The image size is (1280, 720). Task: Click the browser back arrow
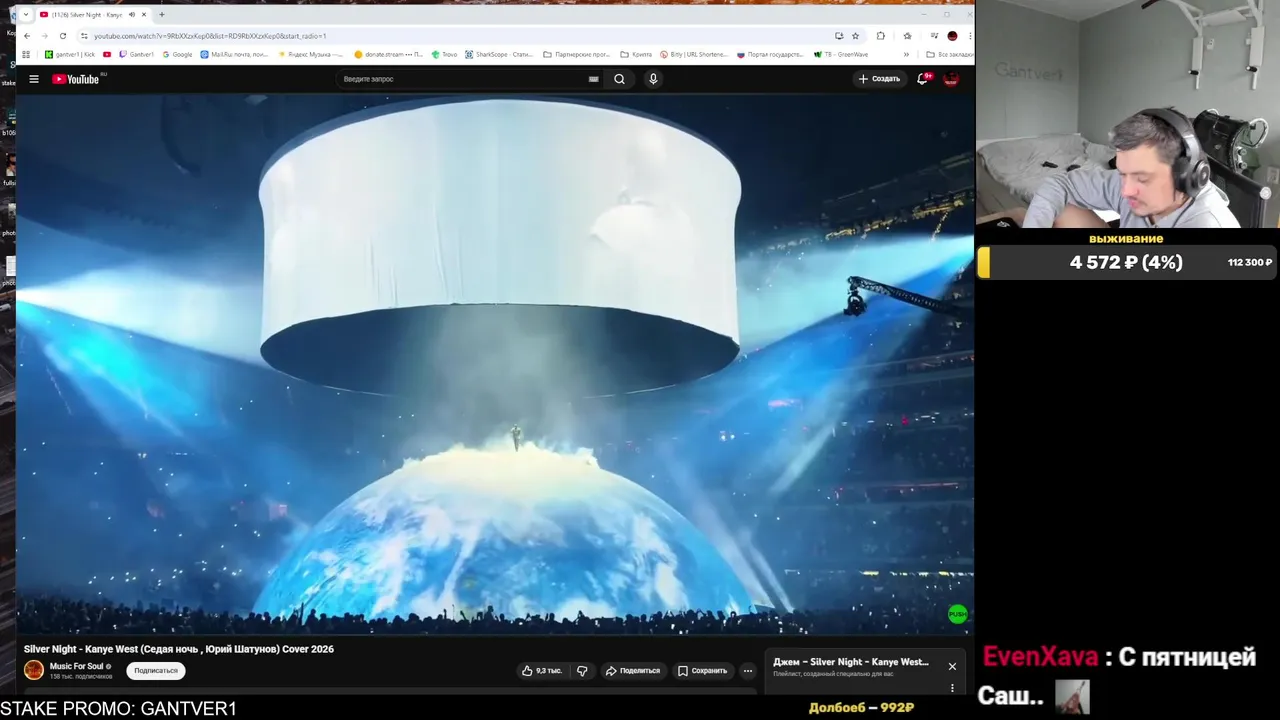tap(27, 36)
